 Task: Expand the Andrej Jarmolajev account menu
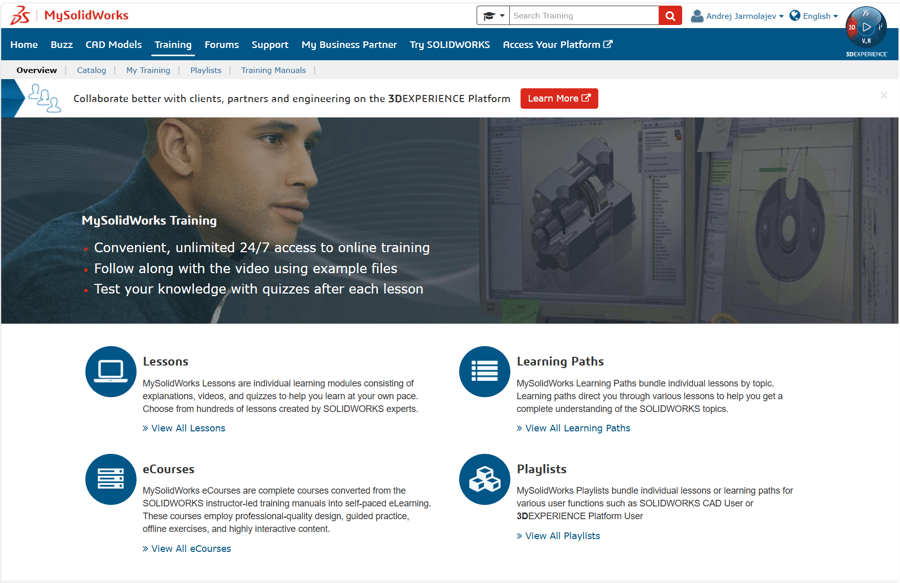coord(744,16)
